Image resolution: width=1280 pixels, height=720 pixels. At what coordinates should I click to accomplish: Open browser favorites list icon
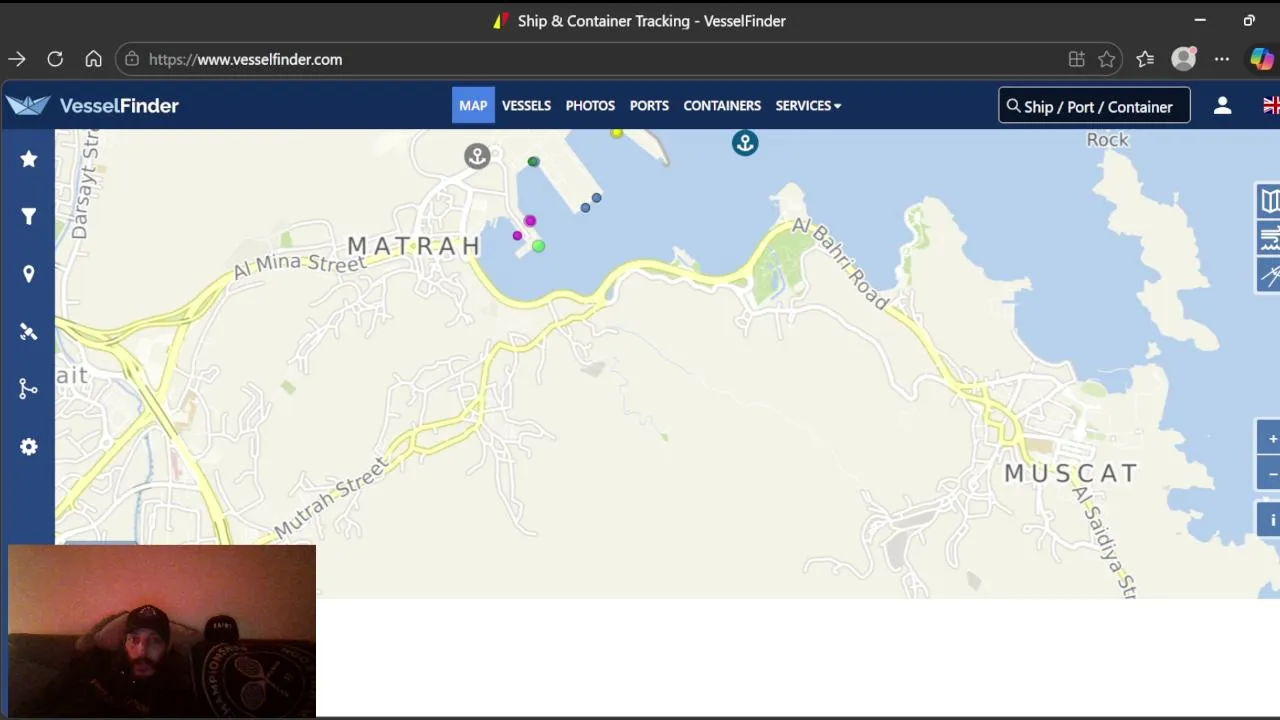(x=1145, y=59)
